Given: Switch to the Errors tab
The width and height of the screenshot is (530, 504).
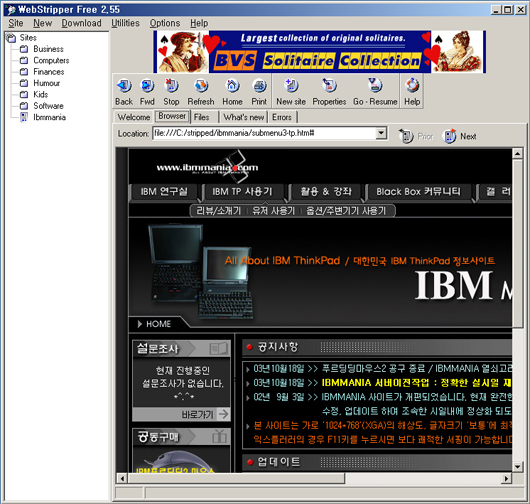Looking at the screenshot, I should (282, 117).
